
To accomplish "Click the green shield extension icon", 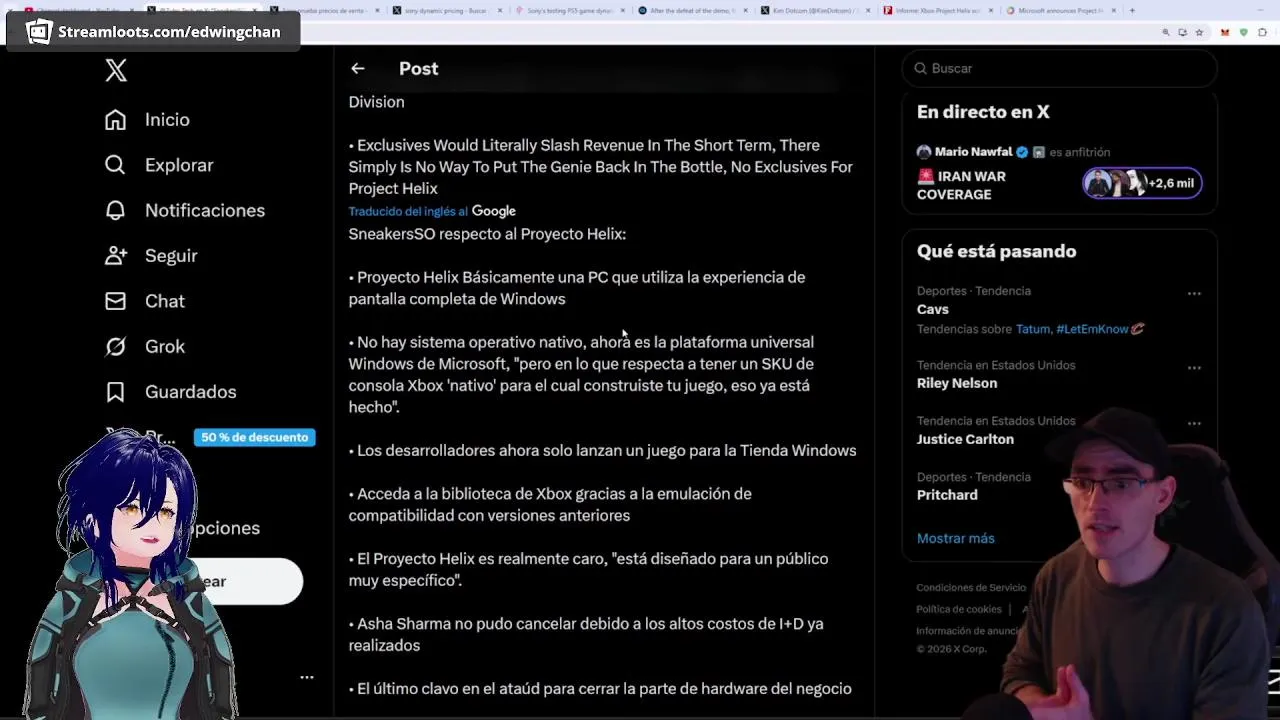I will click(x=1244, y=32).
